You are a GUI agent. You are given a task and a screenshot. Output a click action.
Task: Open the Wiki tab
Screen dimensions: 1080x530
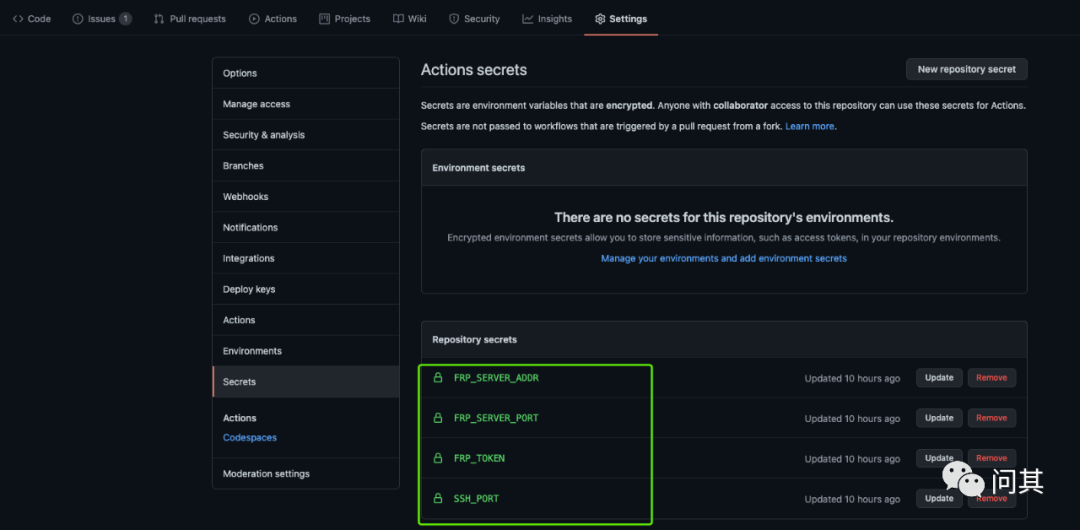point(410,19)
